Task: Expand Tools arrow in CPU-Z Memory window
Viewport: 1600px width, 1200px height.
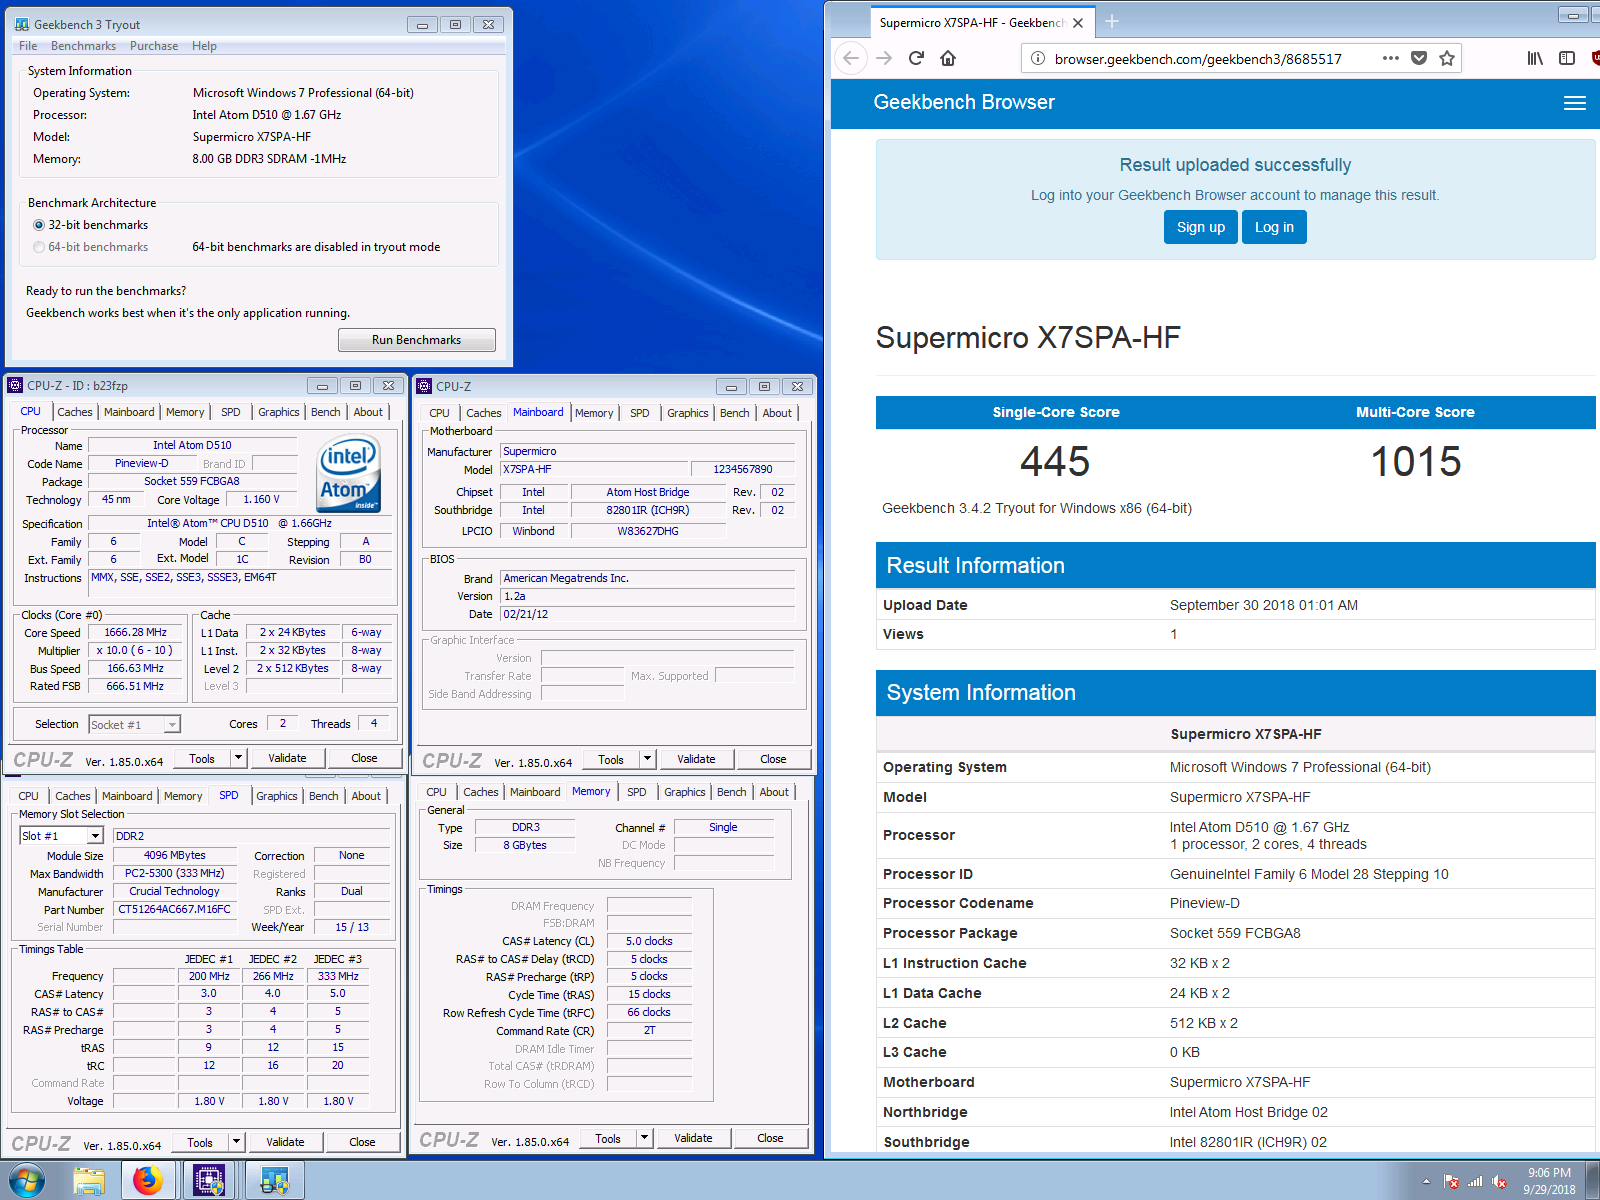Action: (645, 1138)
